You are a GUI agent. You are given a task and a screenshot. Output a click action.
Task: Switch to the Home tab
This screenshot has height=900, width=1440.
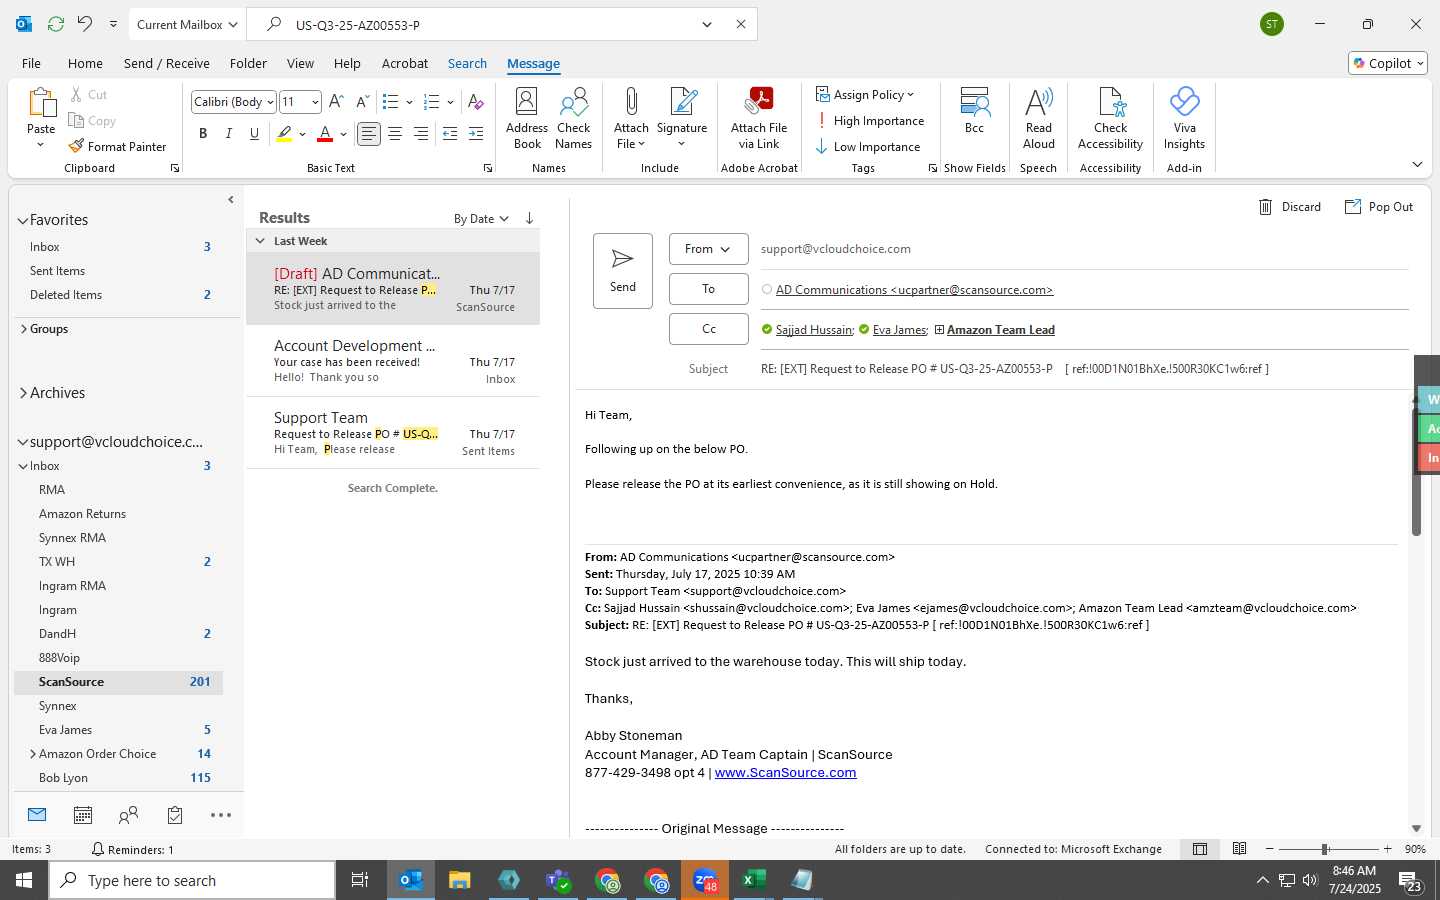[x=85, y=63]
